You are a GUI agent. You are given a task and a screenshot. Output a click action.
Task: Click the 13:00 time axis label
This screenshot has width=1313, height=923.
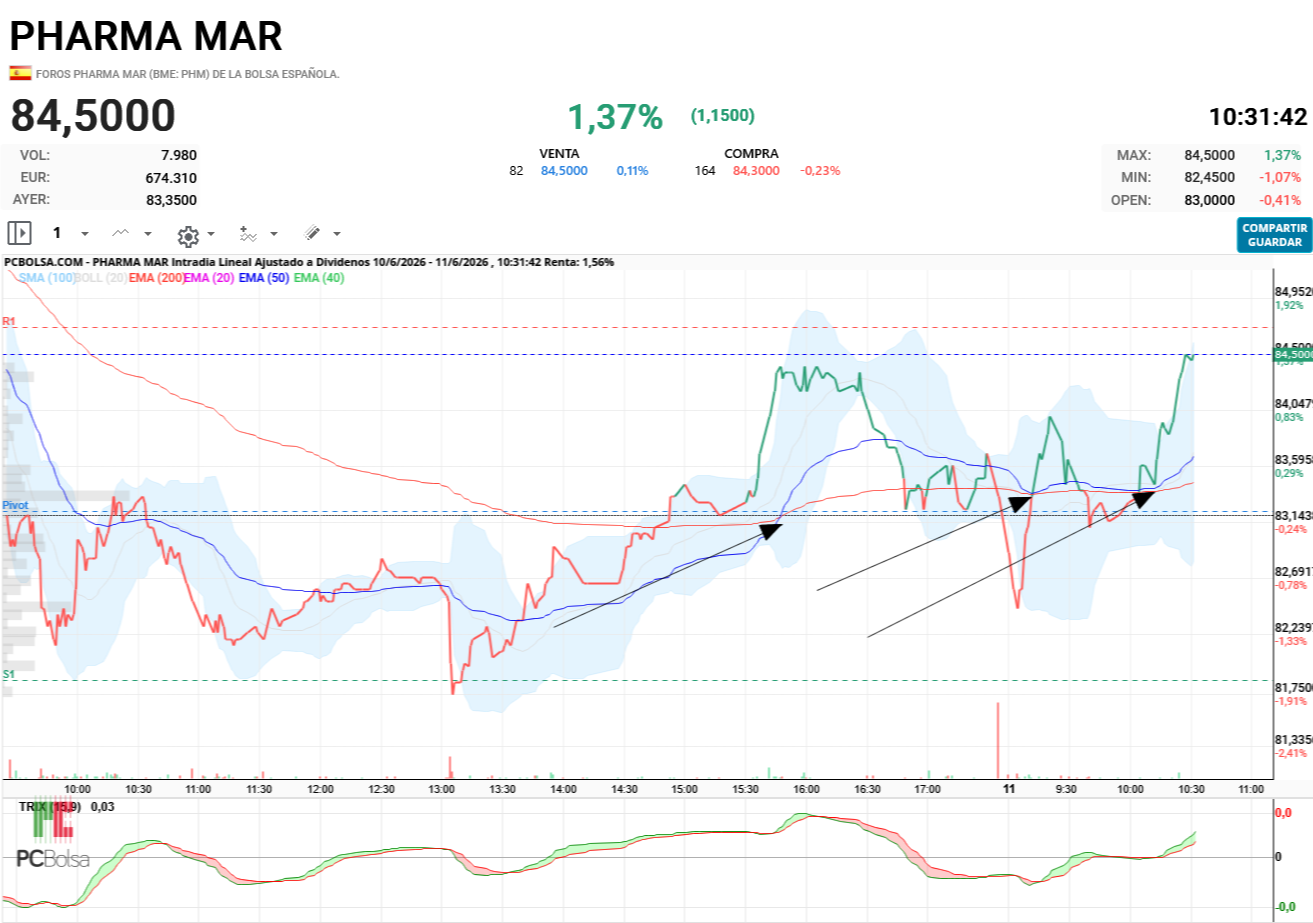(x=442, y=789)
